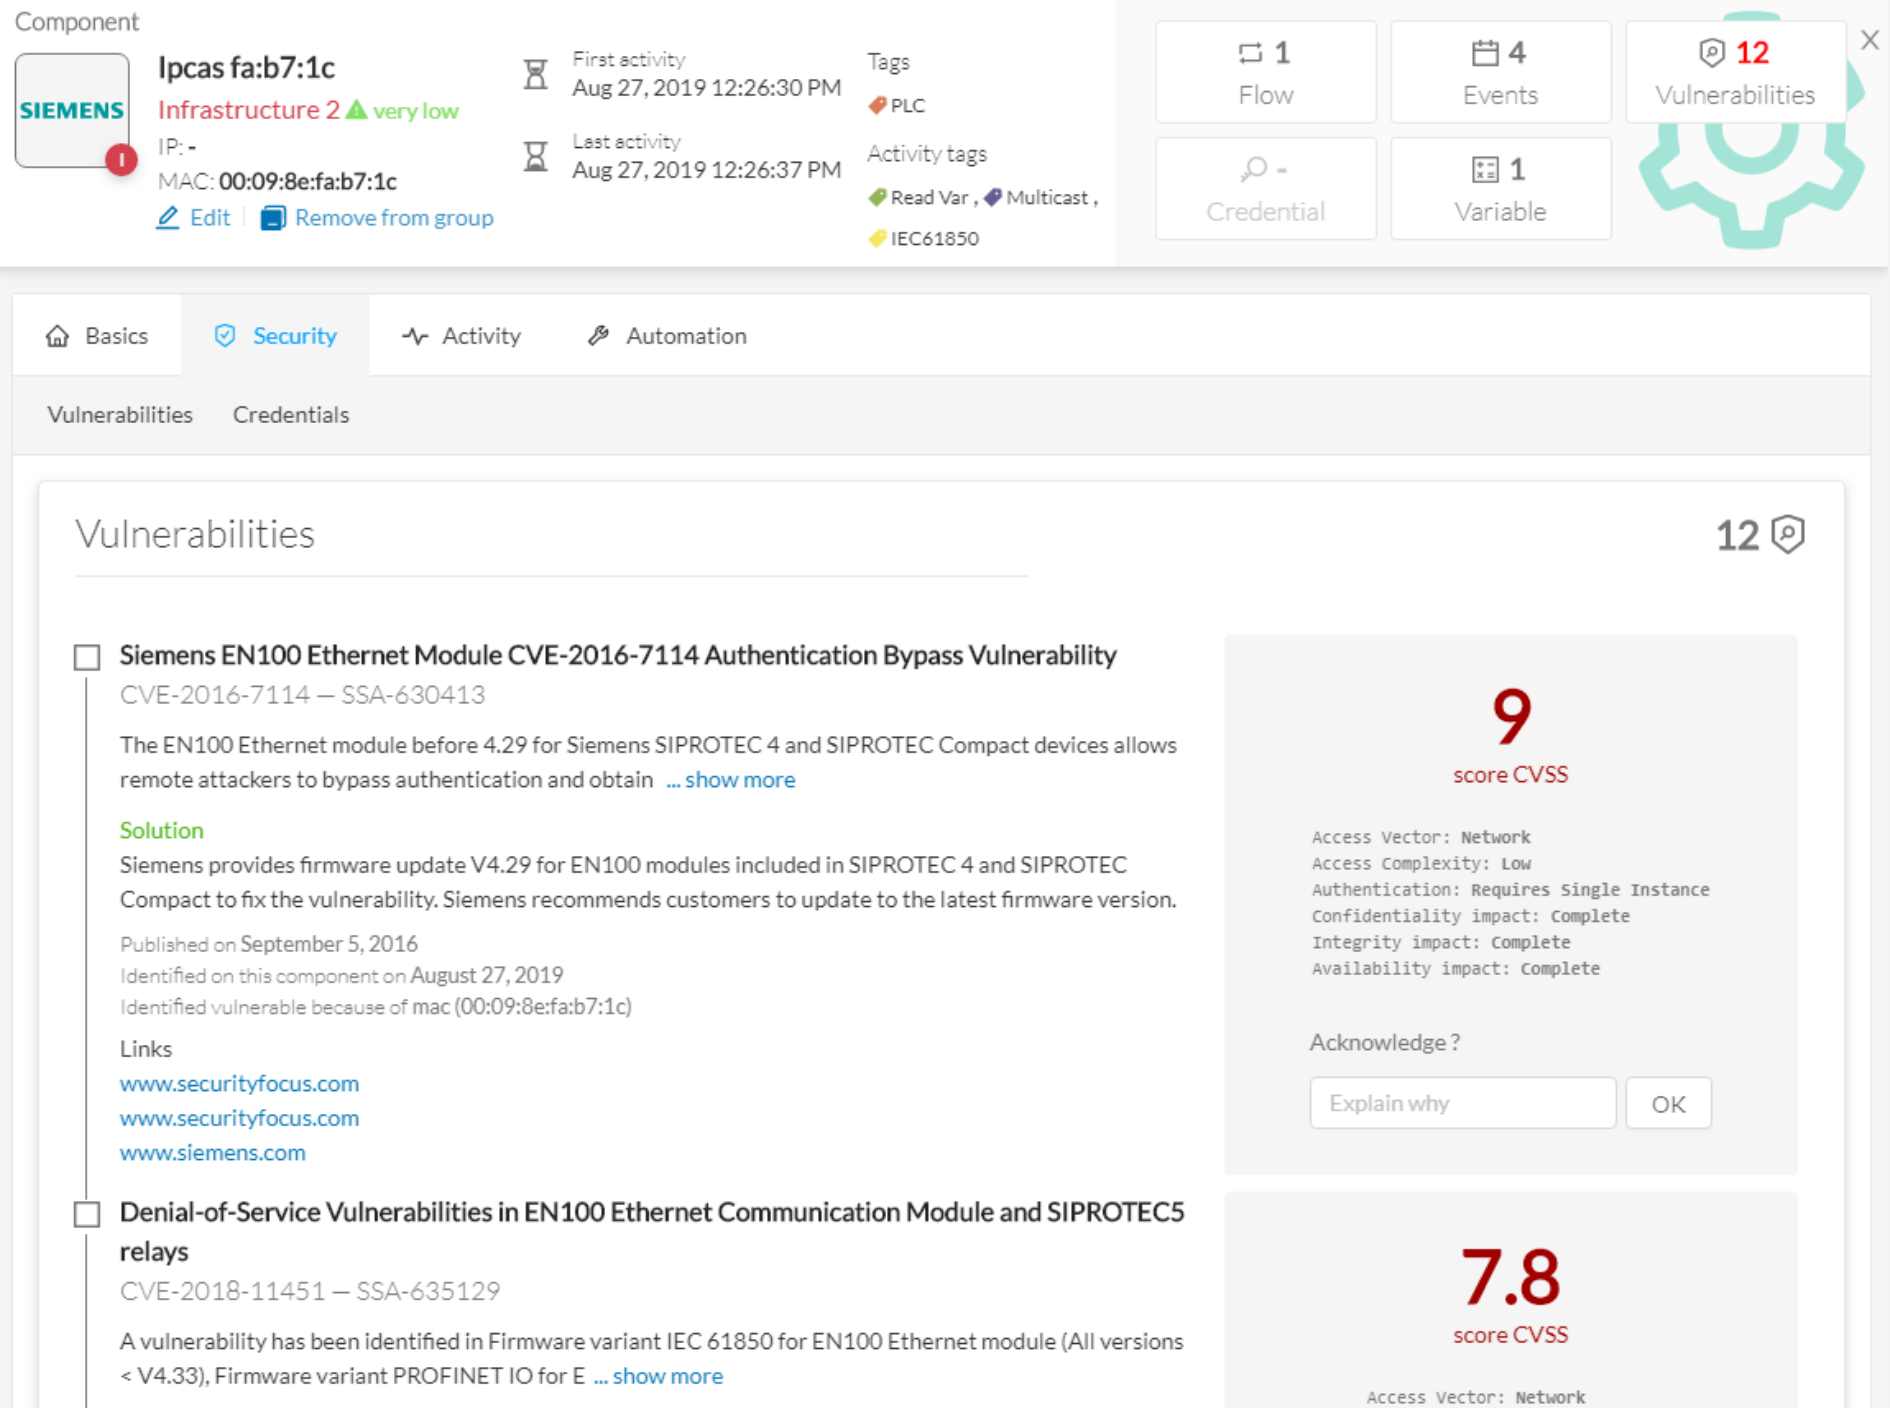Switch to the Activity tab
The height and width of the screenshot is (1408, 1890).
461,336
